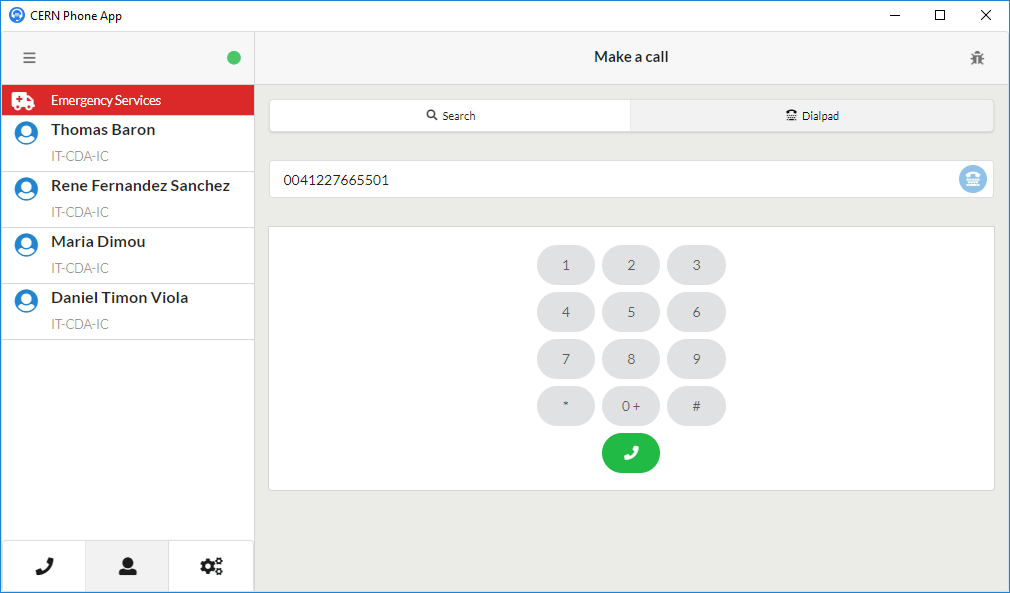Switch to the Dialpad tab

click(812, 116)
